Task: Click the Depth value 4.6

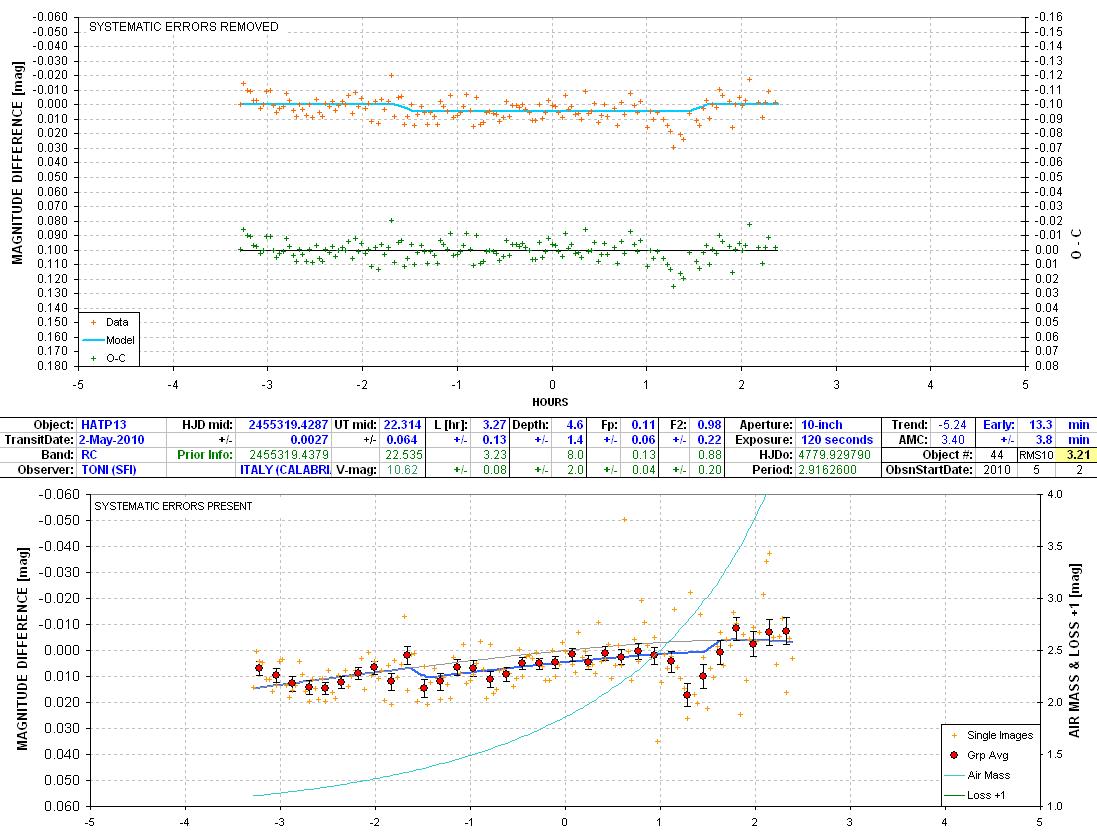Action: [574, 425]
